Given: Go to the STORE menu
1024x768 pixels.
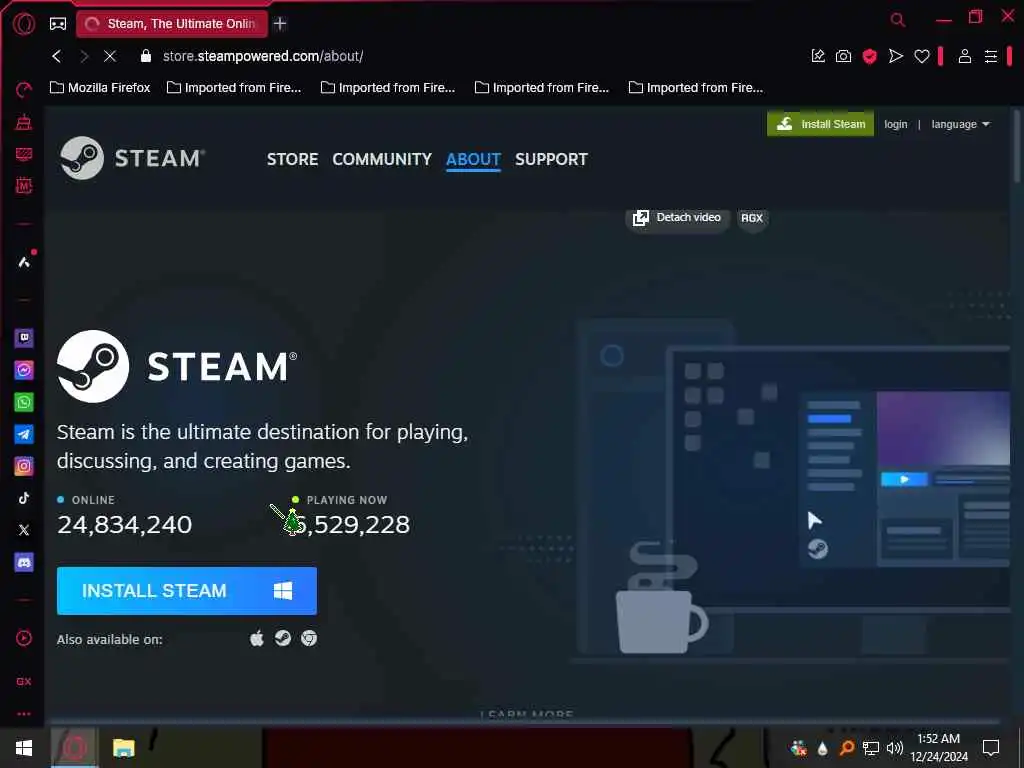Looking at the screenshot, I should click(x=293, y=159).
